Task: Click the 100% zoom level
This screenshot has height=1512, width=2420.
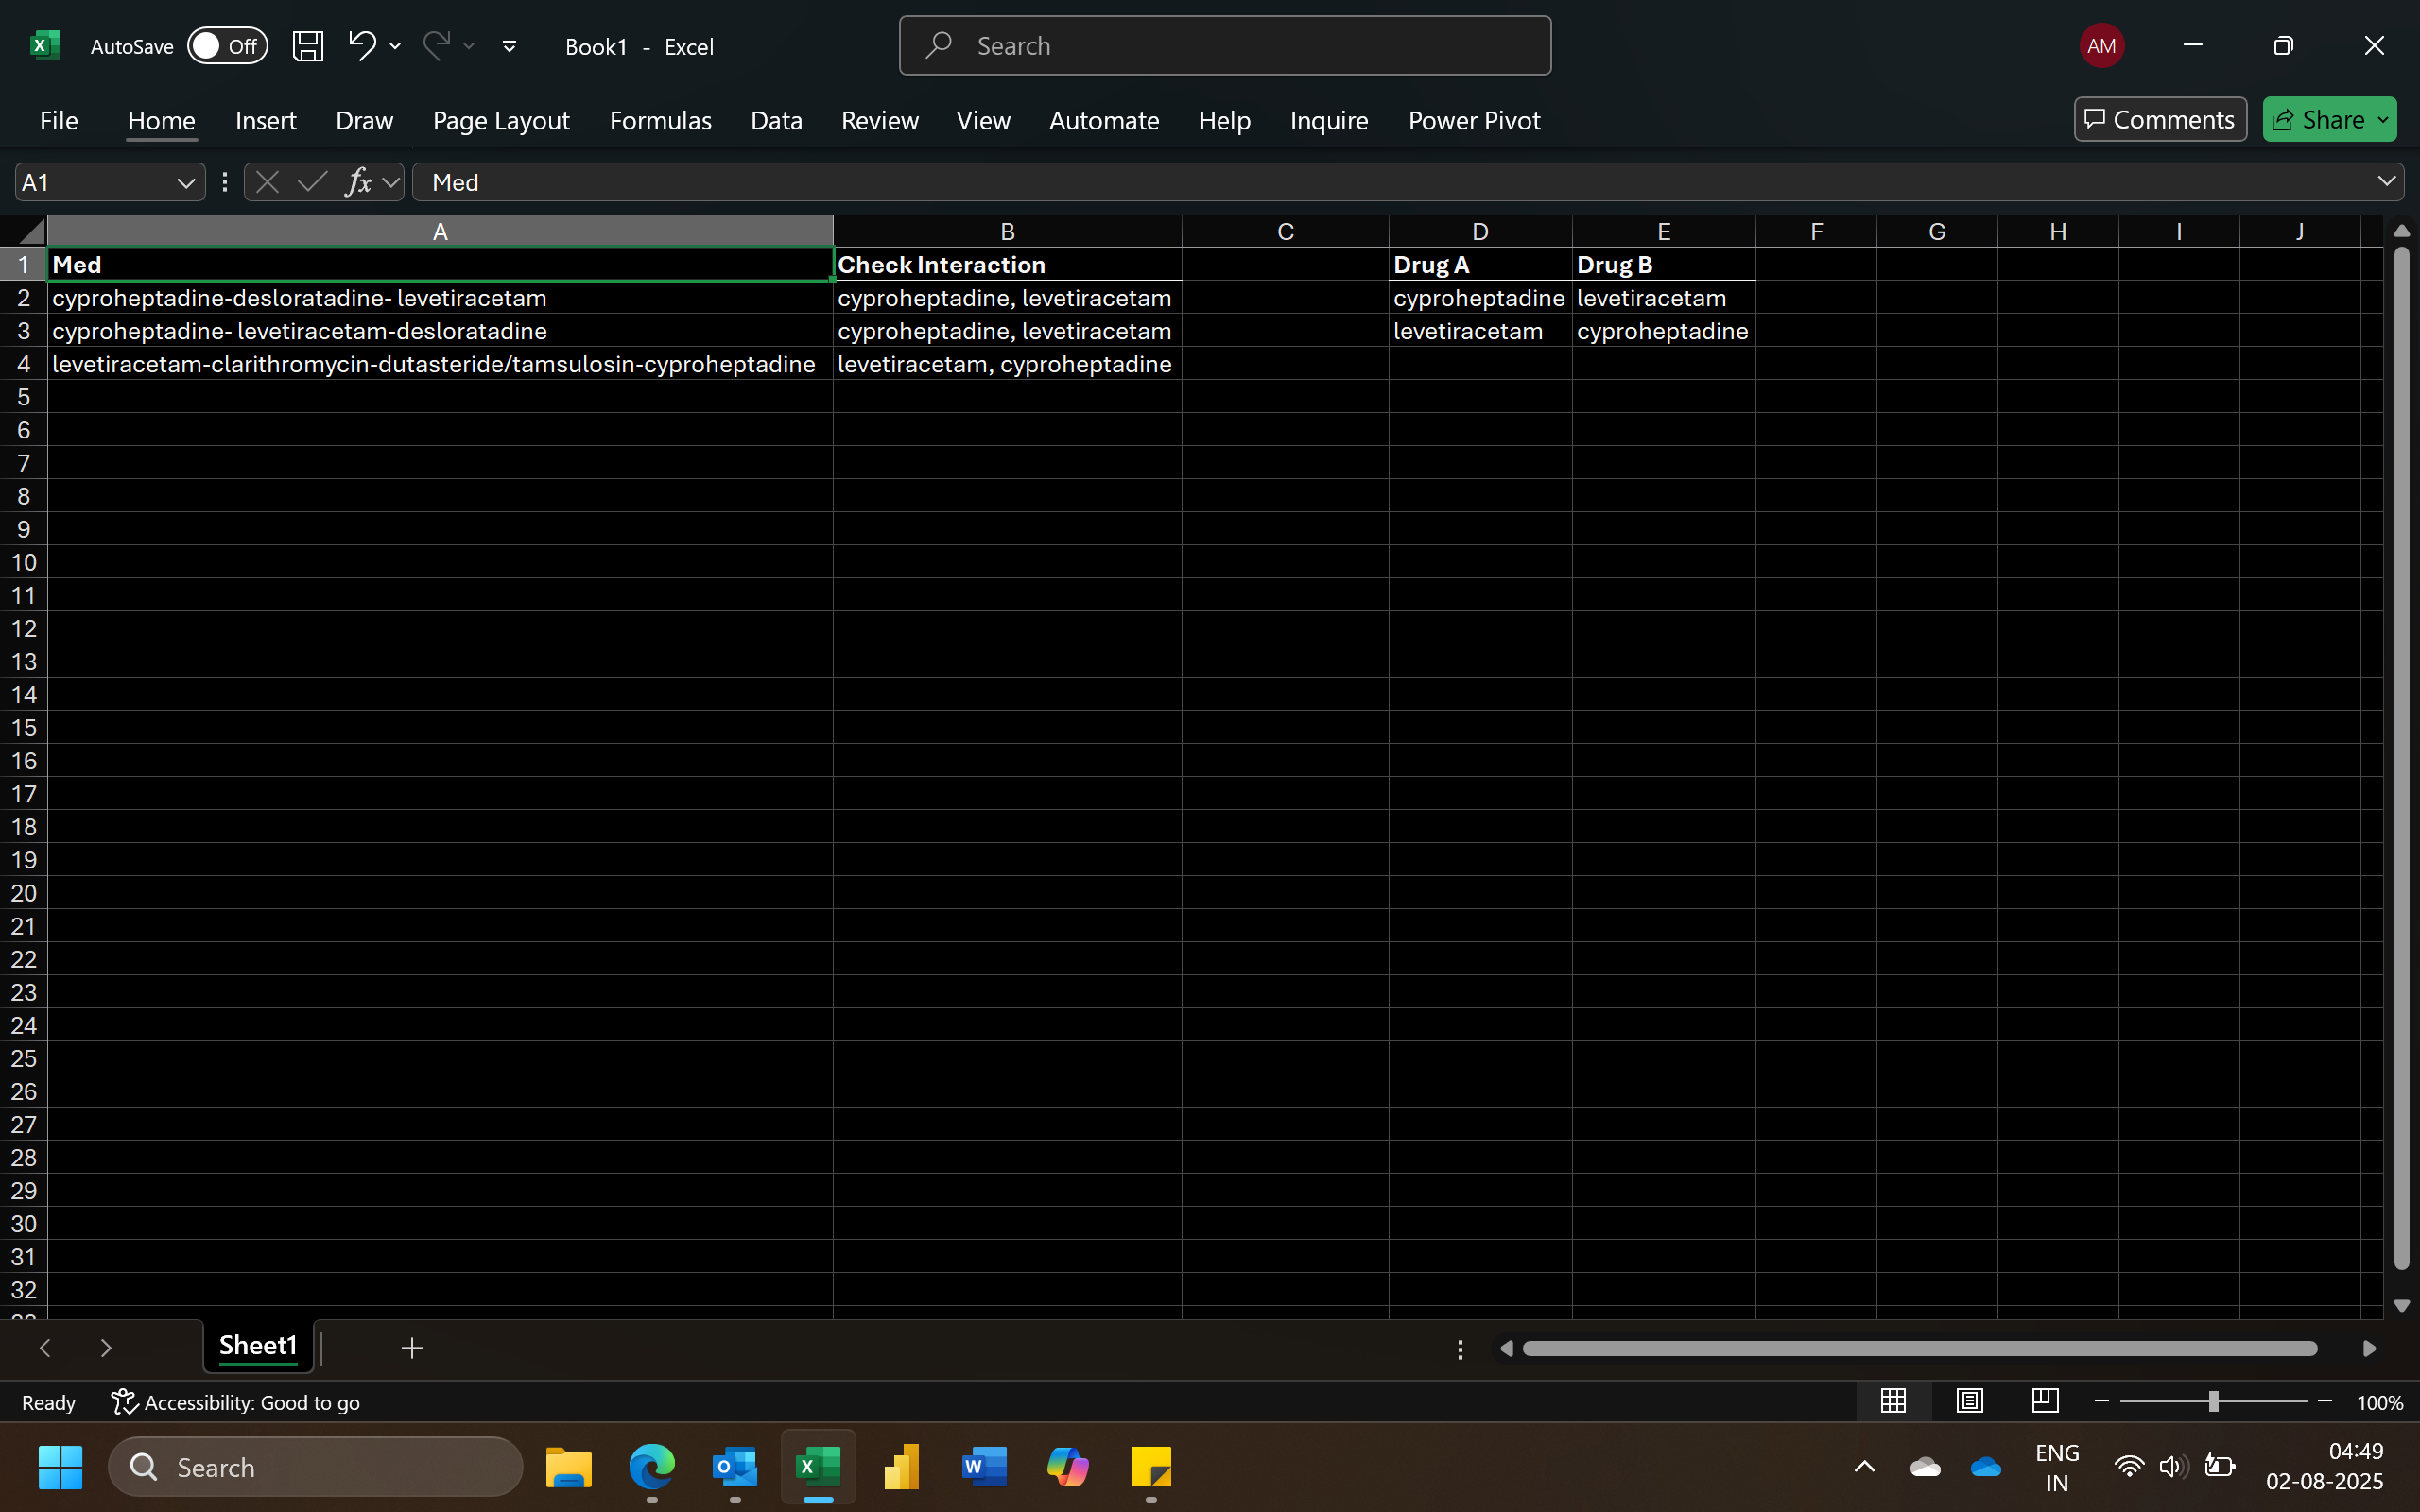Action: (x=2380, y=1403)
